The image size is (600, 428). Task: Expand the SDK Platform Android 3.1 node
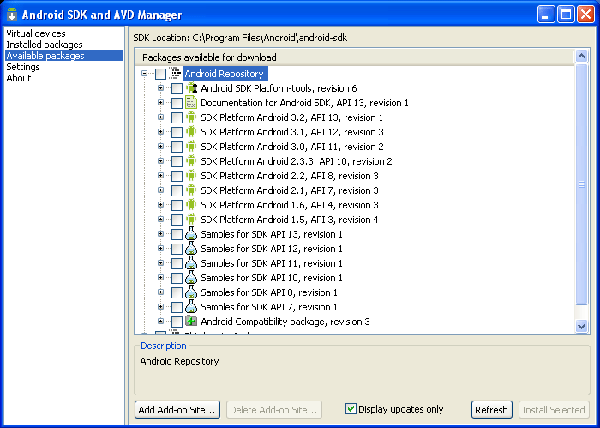[161, 132]
